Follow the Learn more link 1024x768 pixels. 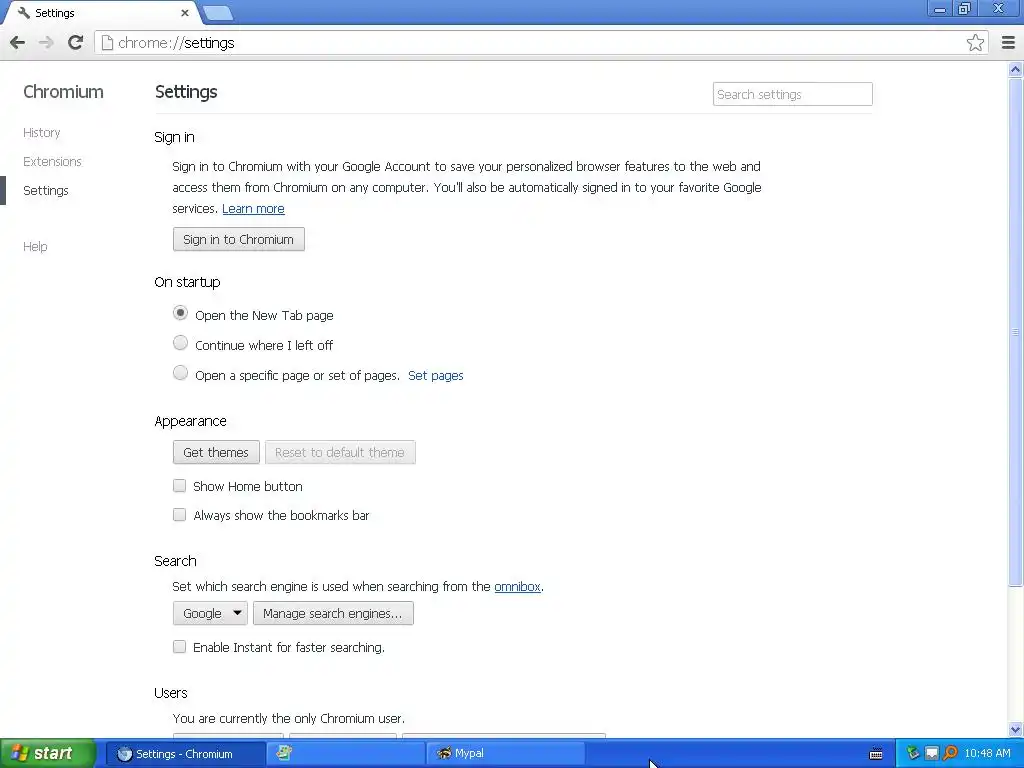point(253,209)
